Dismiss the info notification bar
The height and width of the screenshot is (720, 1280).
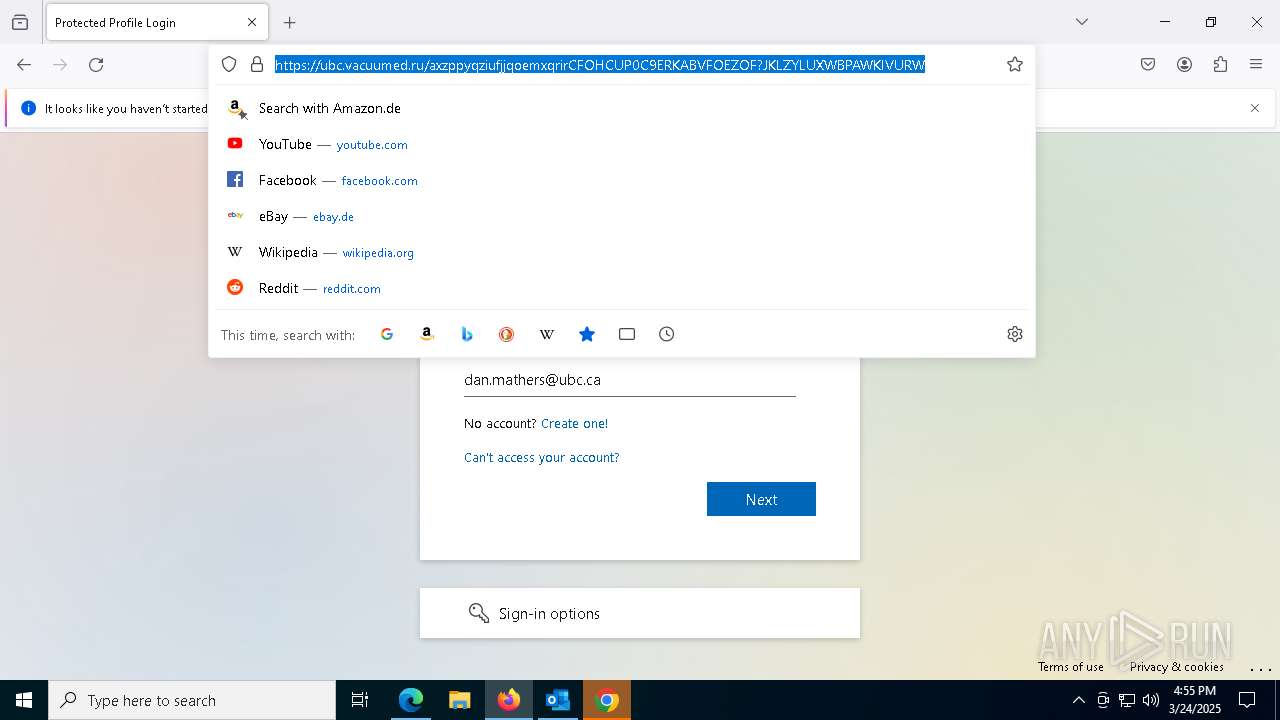[1255, 108]
